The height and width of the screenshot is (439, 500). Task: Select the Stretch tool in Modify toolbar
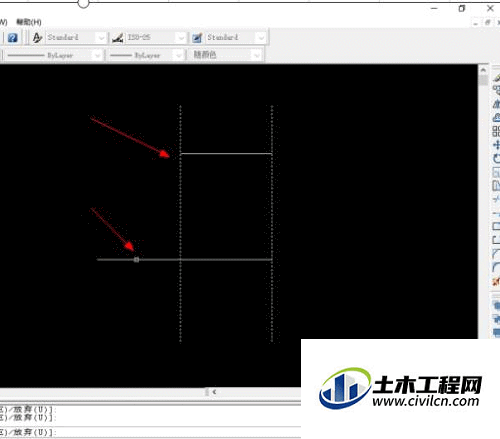coord(496,185)
